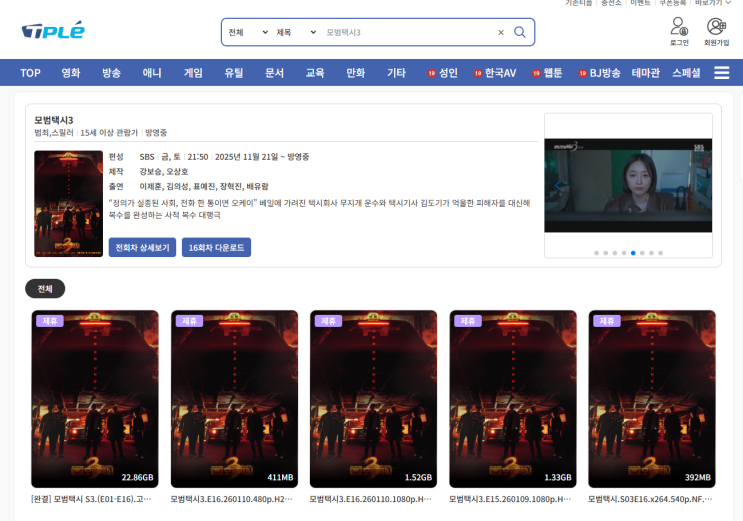Viewport: 743px width, 521px height.
Task: Click the 16회차 다운로드 button
Action: (x=216, y=247)
